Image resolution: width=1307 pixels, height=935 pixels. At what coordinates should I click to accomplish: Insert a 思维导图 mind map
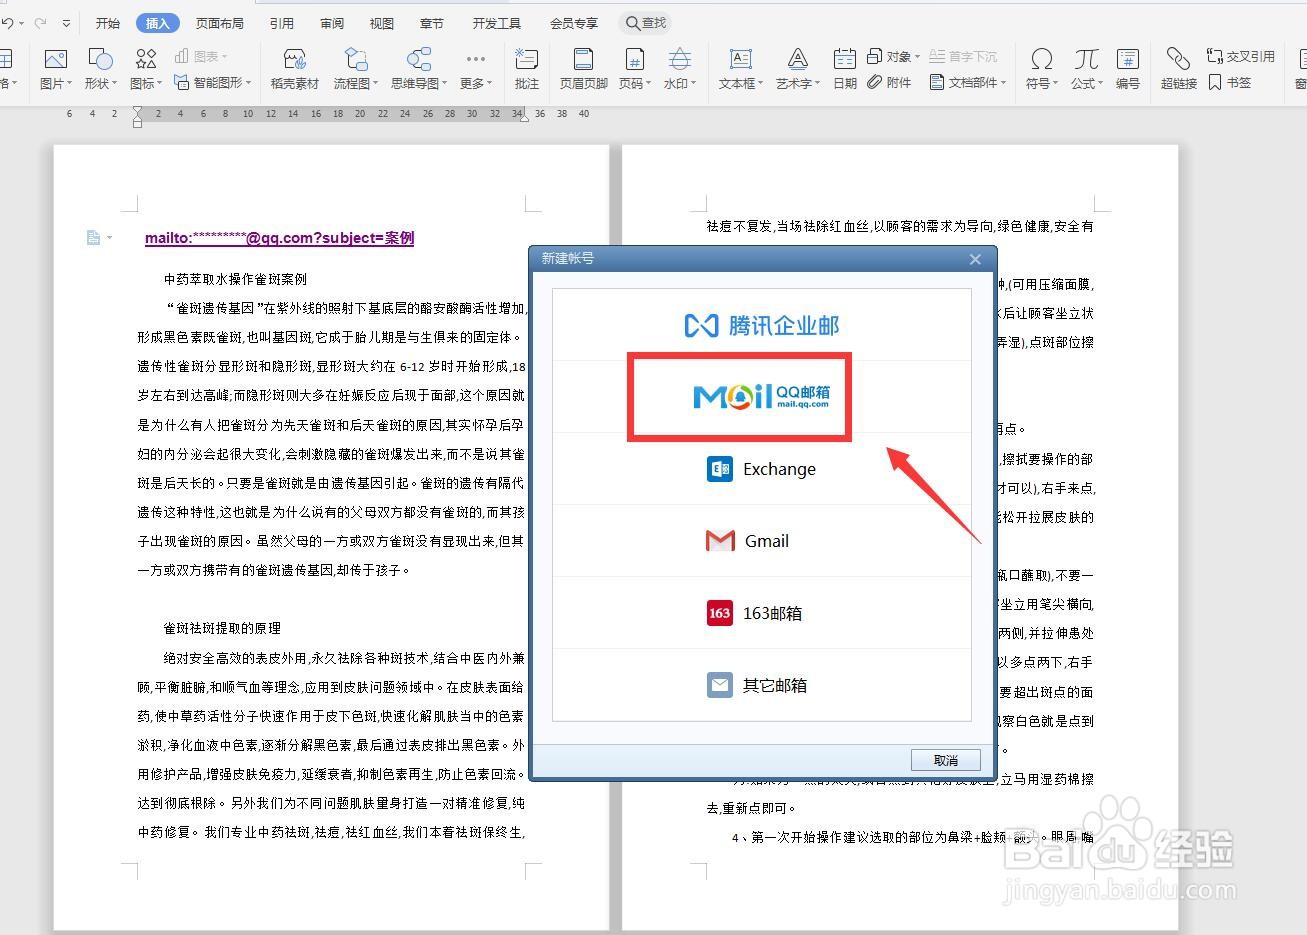419,68
